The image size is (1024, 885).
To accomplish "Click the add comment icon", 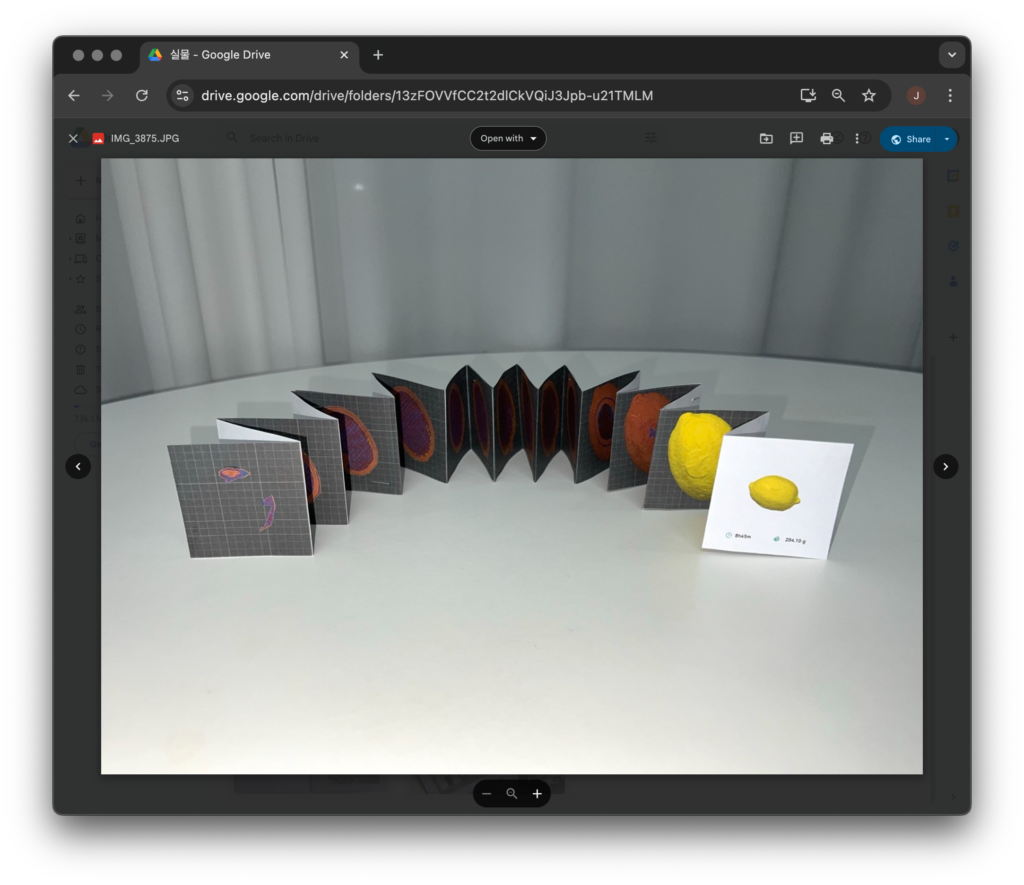I will point(796,139).
